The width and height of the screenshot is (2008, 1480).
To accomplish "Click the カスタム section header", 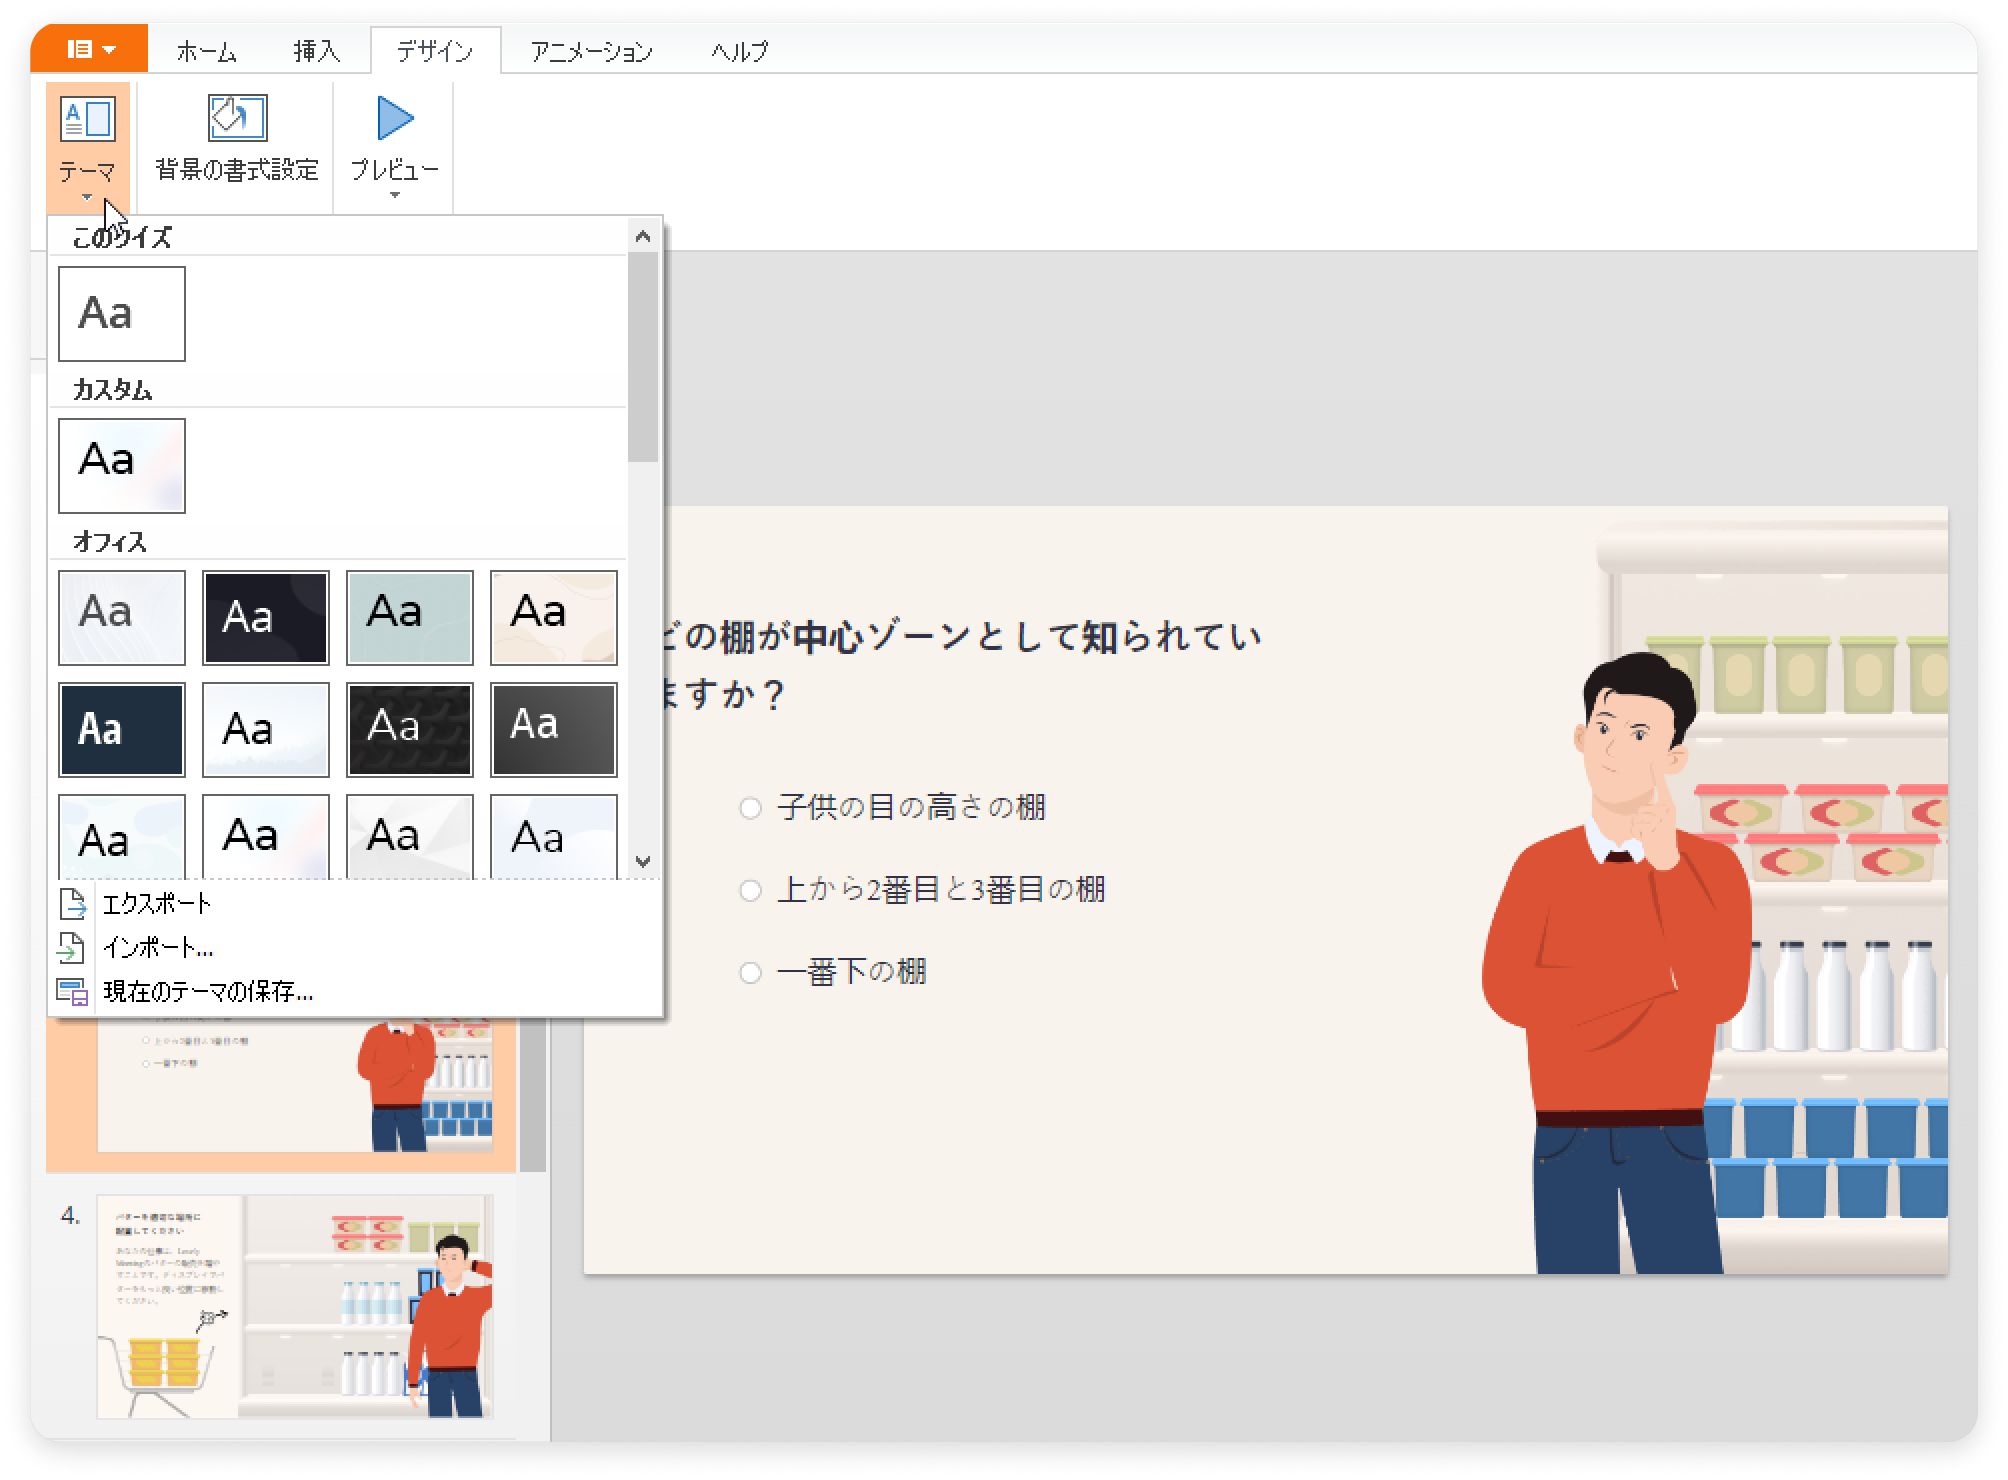I will [x=112, y=390].
